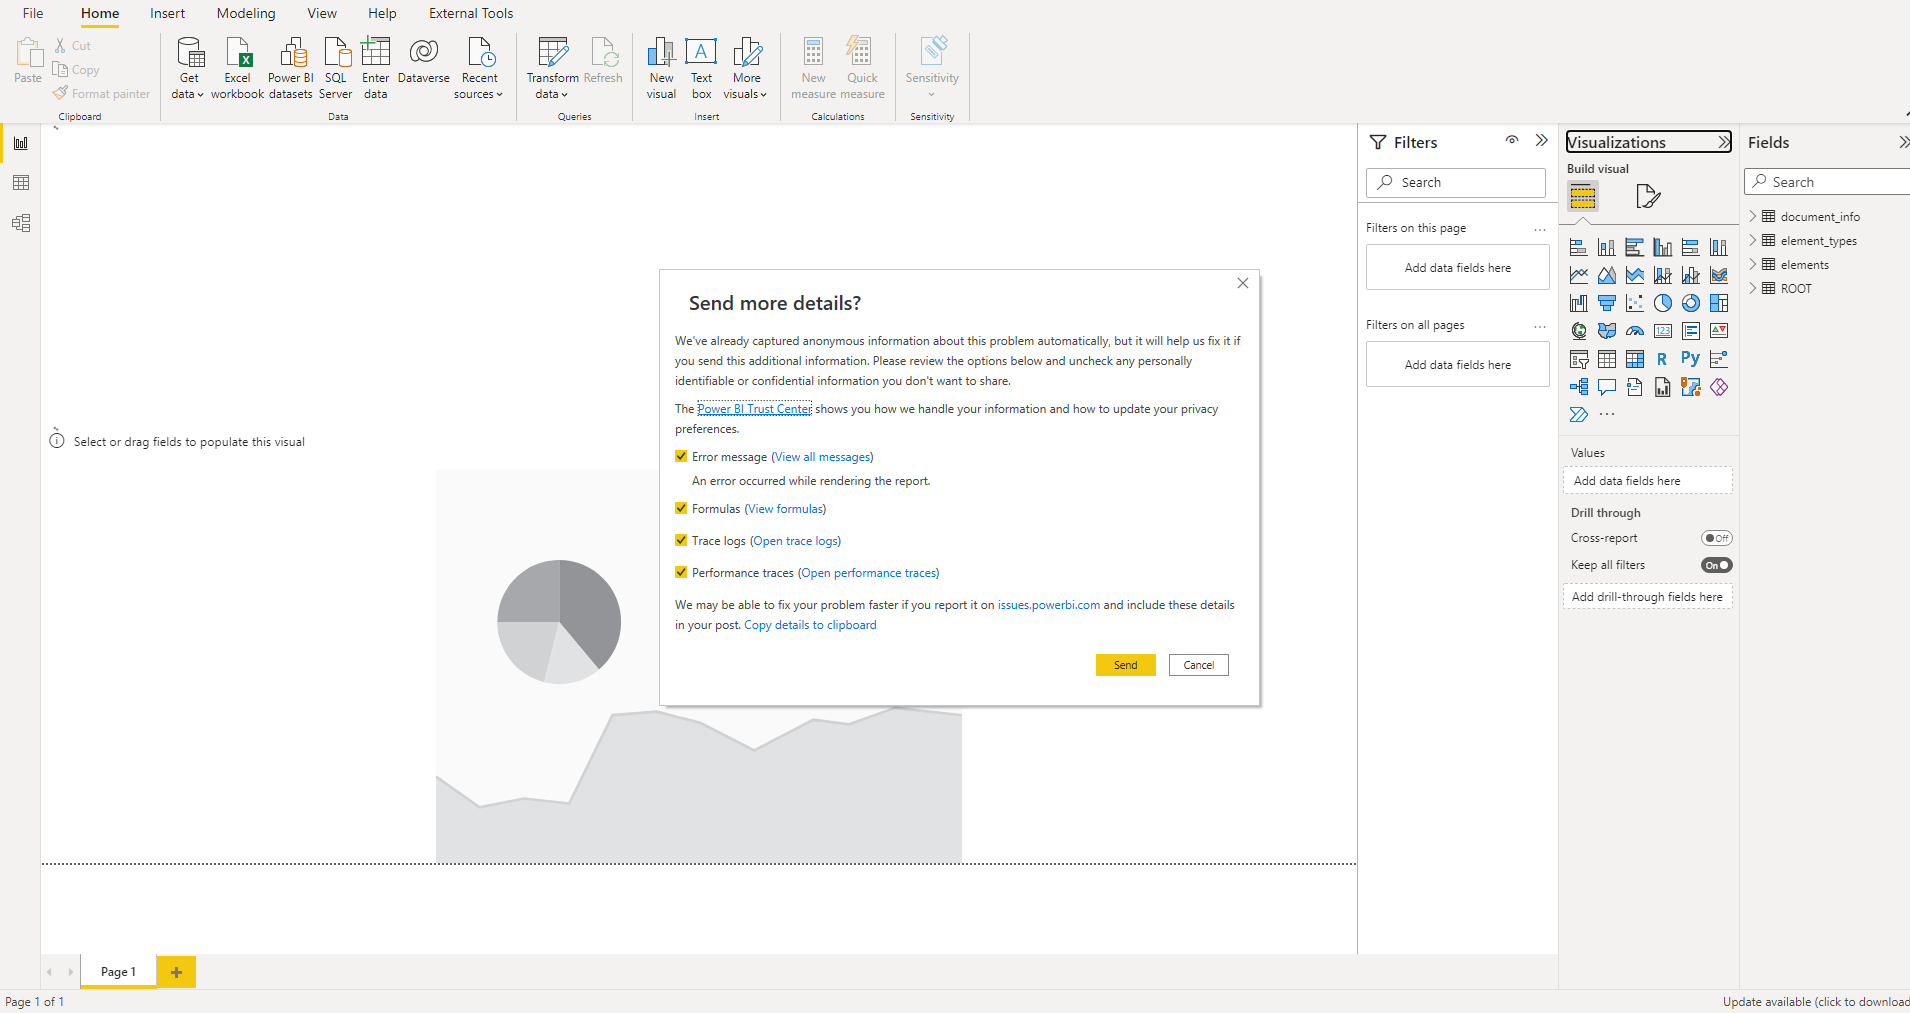Screen dimensions: 1910x1013
Task: Open the Power BI Trust Center link
Action: coord(755,409)
